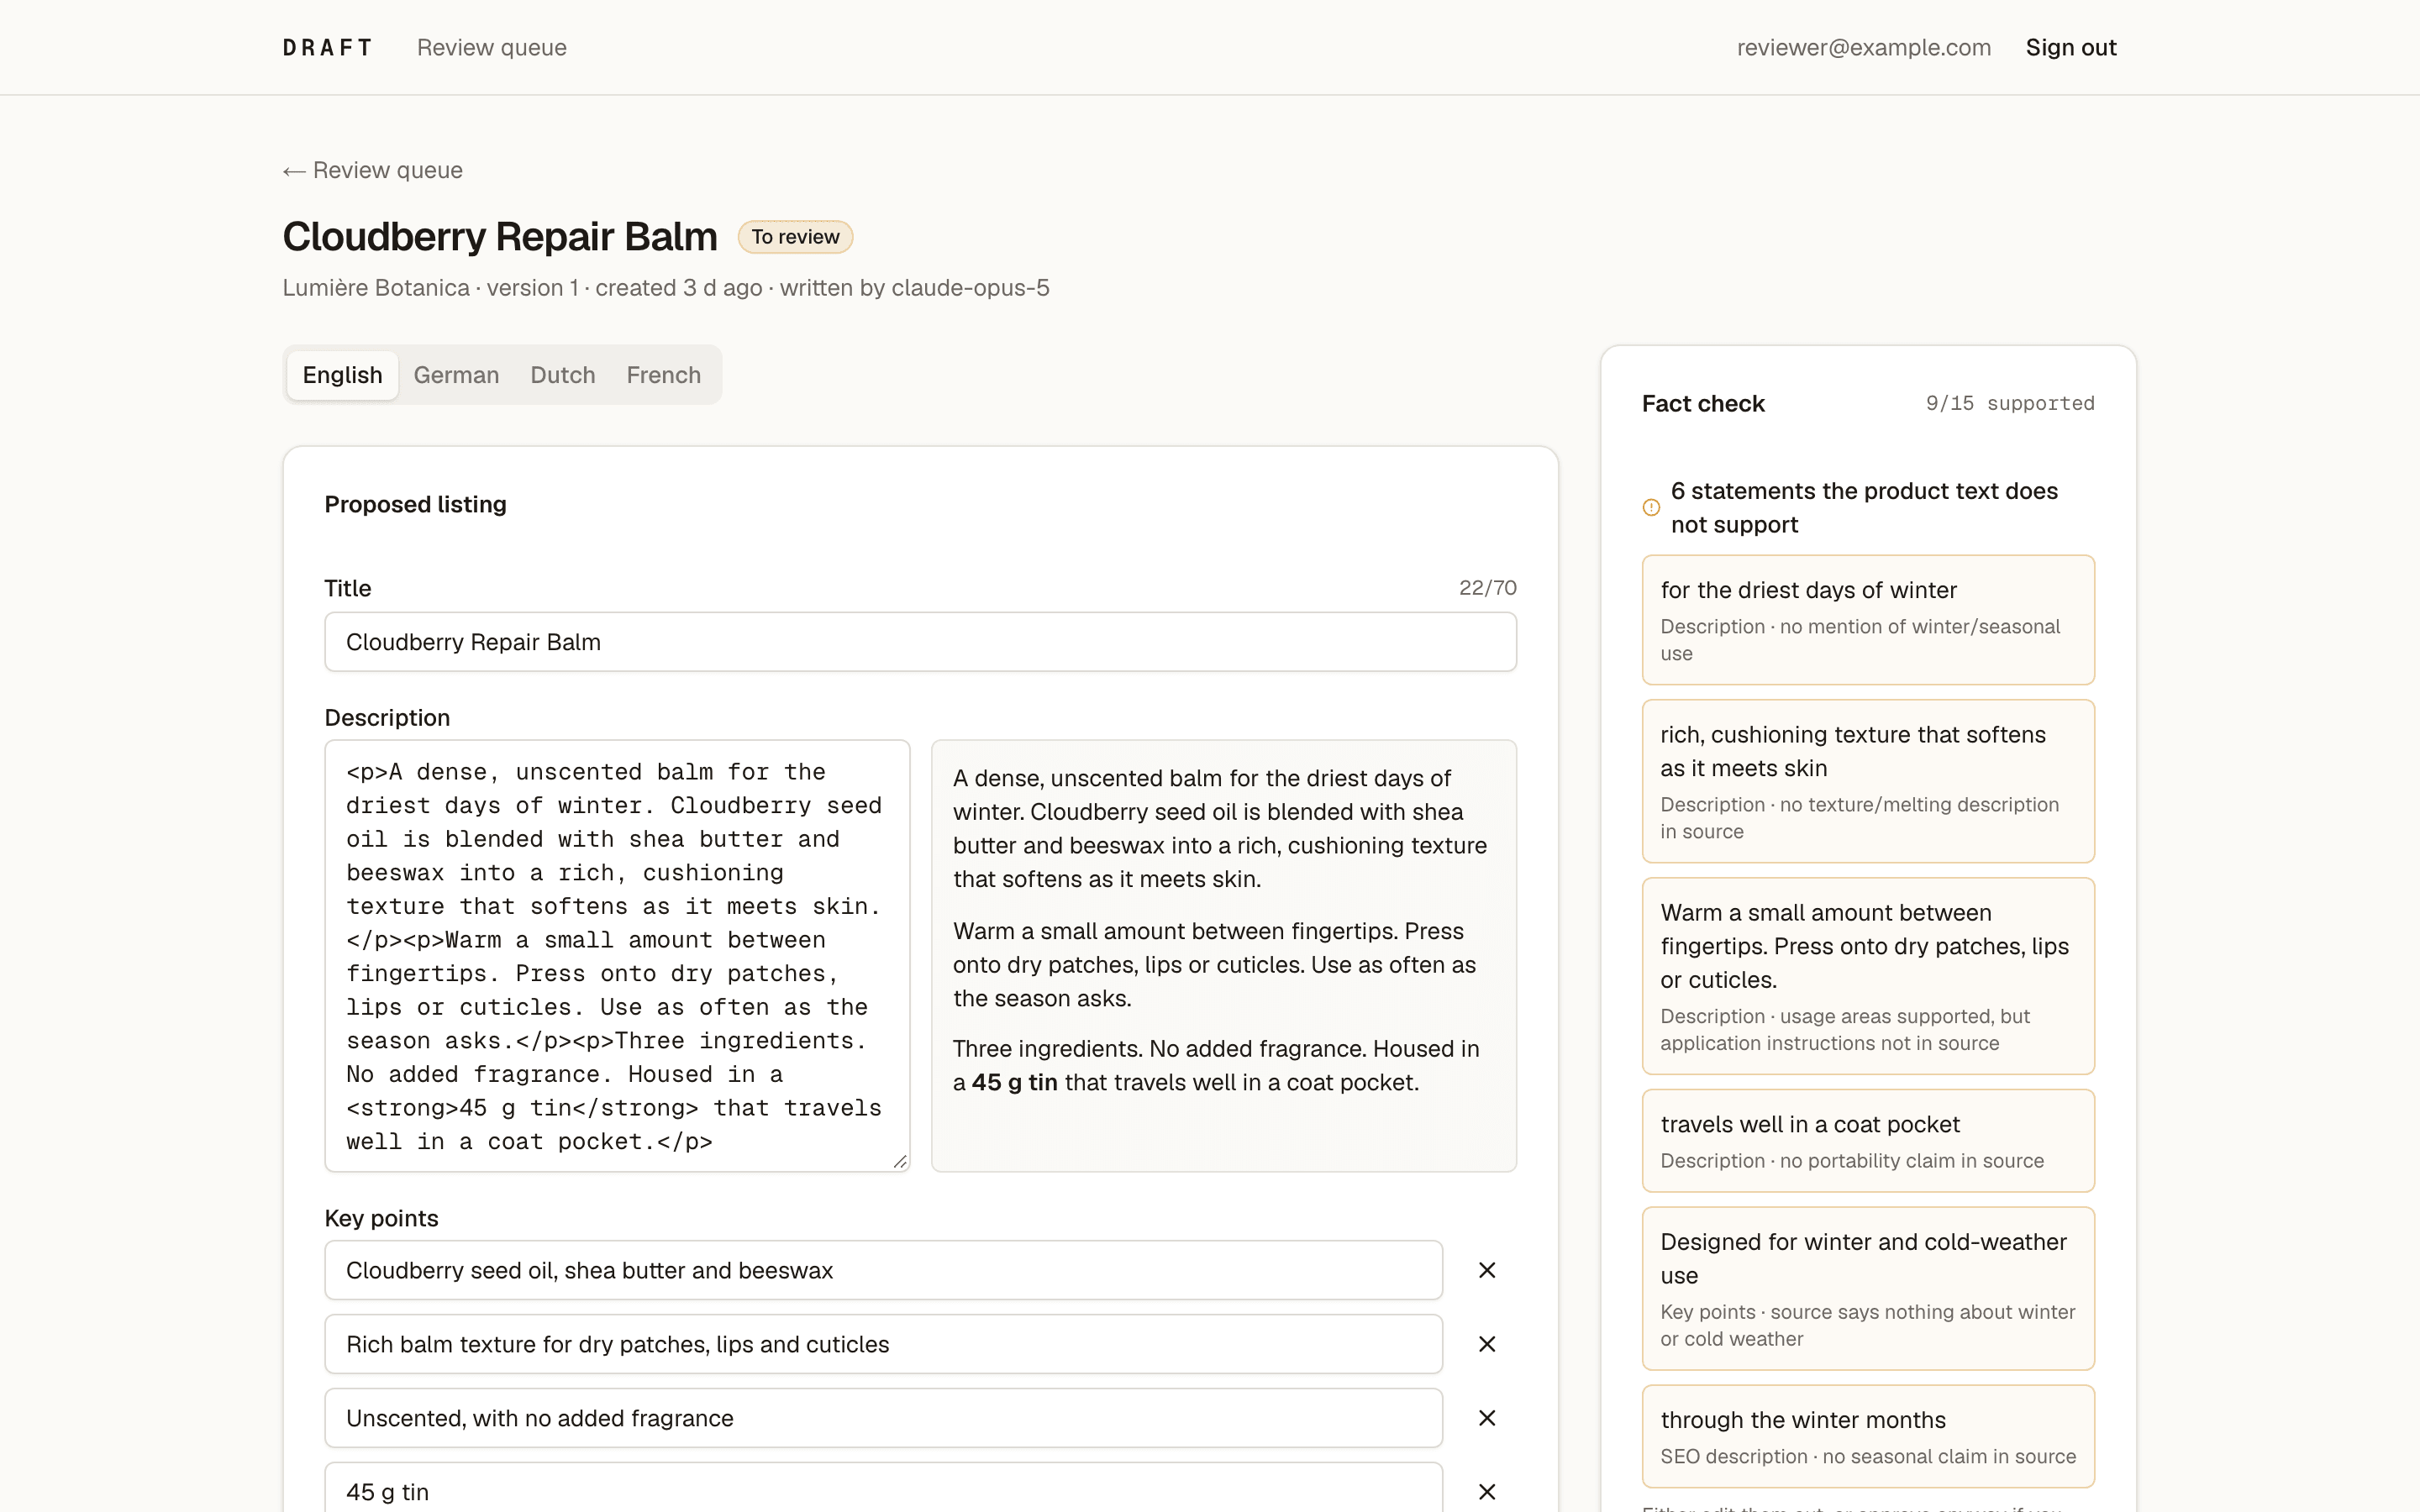This screenshot has width=2420, height=1512.
Task: Open the 'Warm a small amount between fingertips' card
Action: (1868, 976)
